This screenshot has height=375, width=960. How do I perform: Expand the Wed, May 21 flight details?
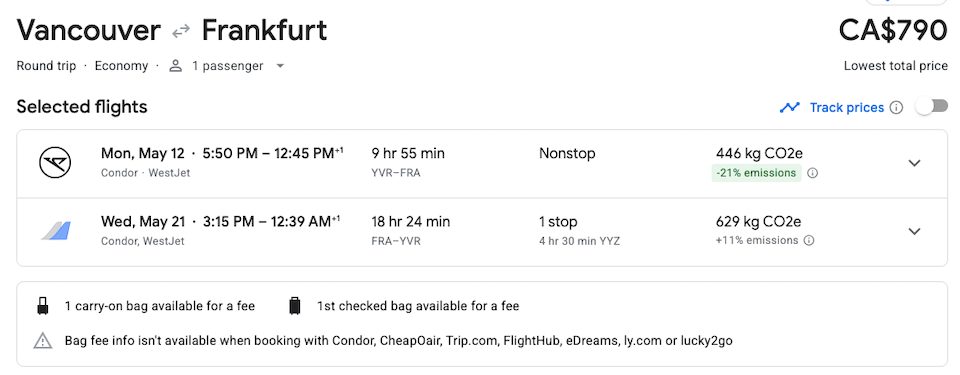[914, 231]
